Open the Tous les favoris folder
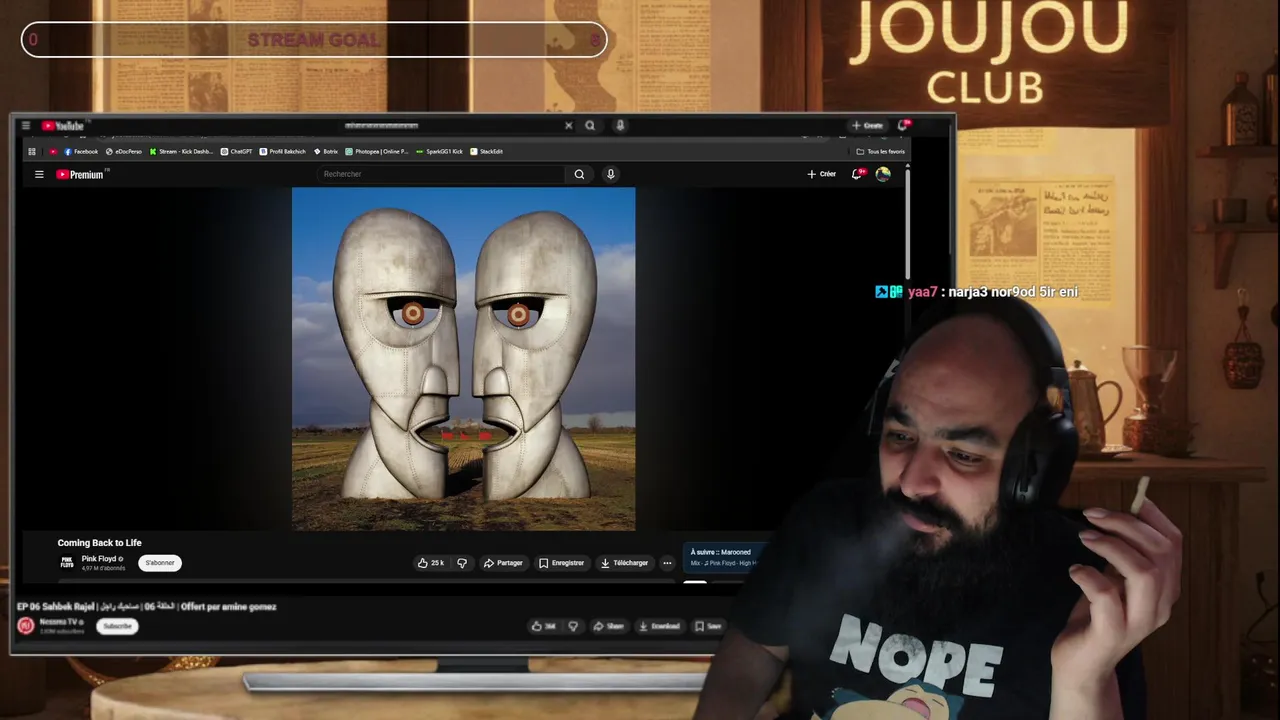Image resolution: width=1280 pixels, height=720 pixels. 881,152
